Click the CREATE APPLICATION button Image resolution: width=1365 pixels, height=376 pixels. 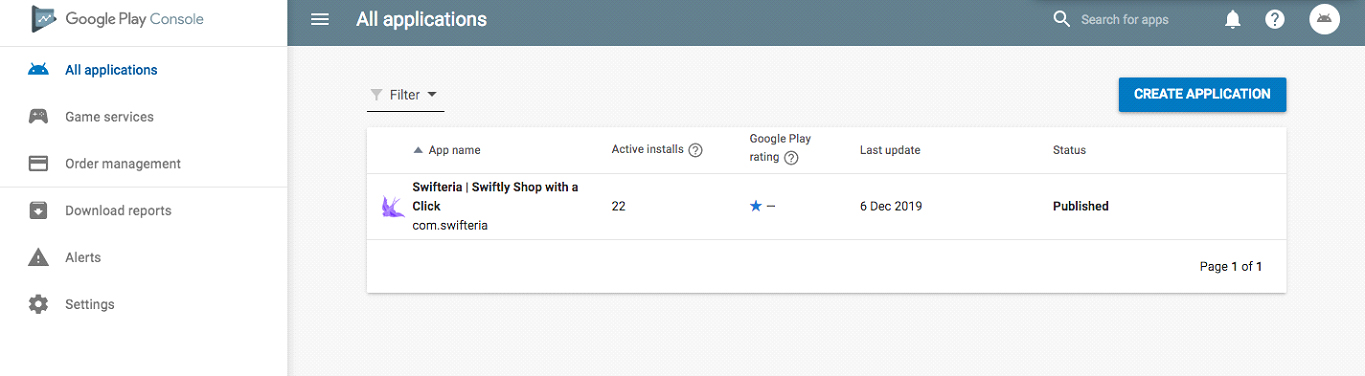coord(1202,94)
